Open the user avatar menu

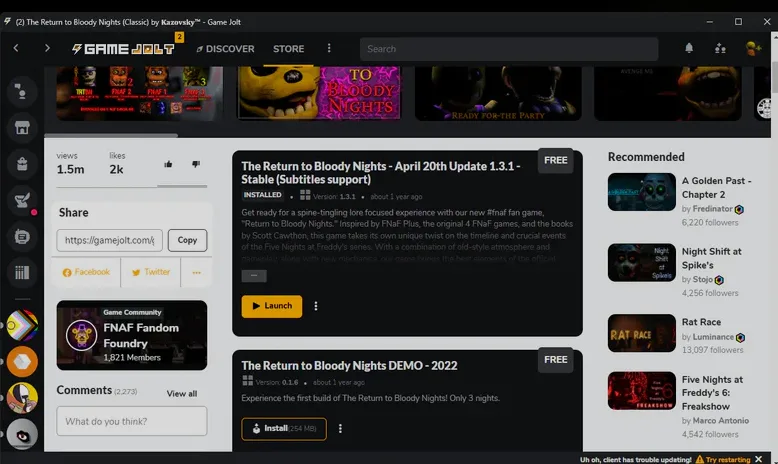[x=753, y=48]
